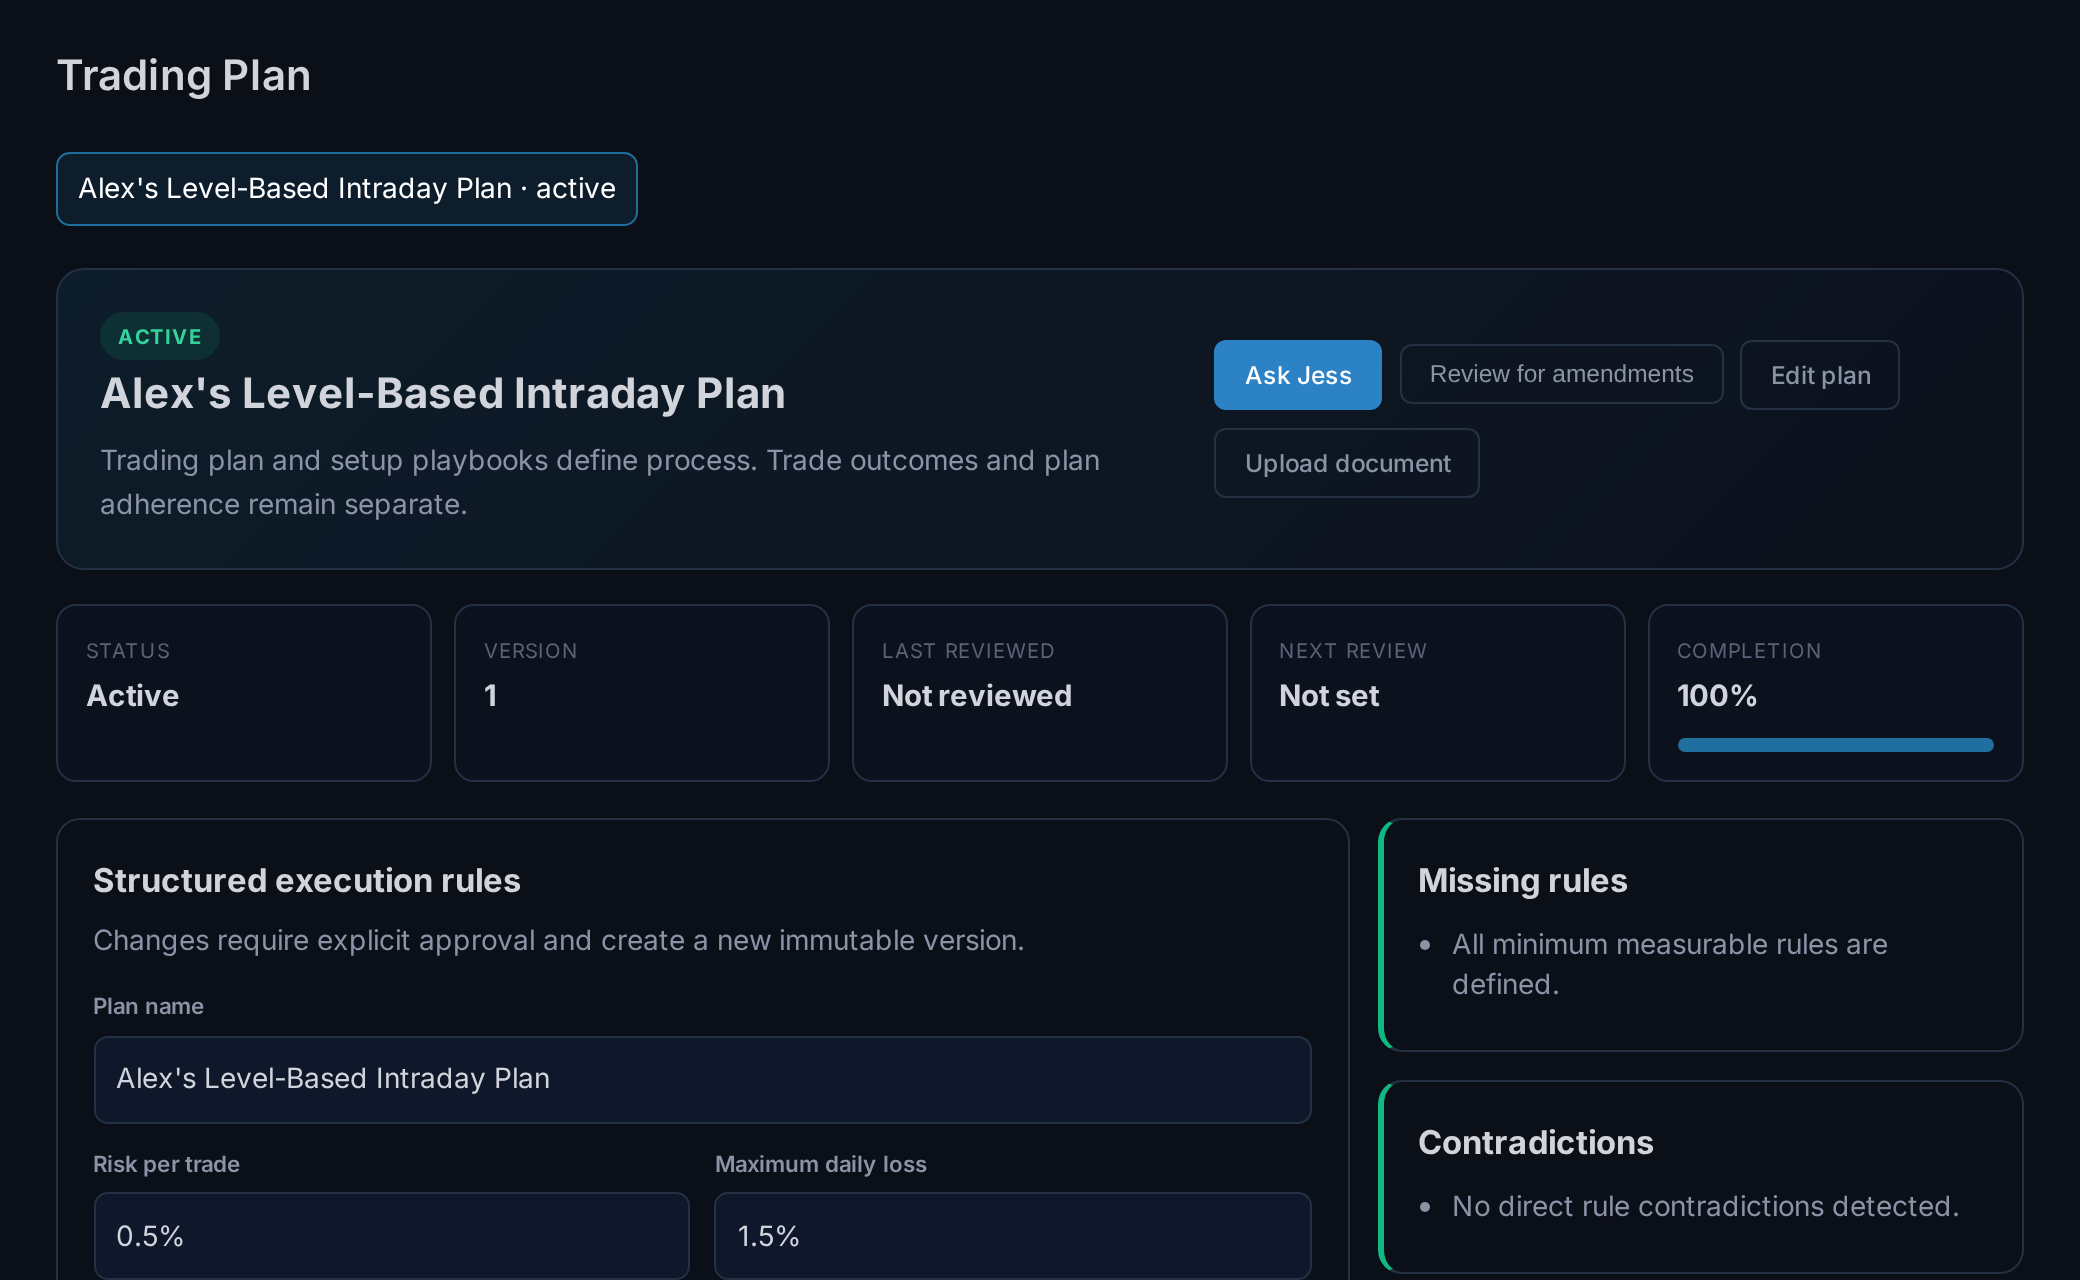This screenshot has height=1280, width=2080.
Task: Click the large plan title heading
Action: (443, 394)
